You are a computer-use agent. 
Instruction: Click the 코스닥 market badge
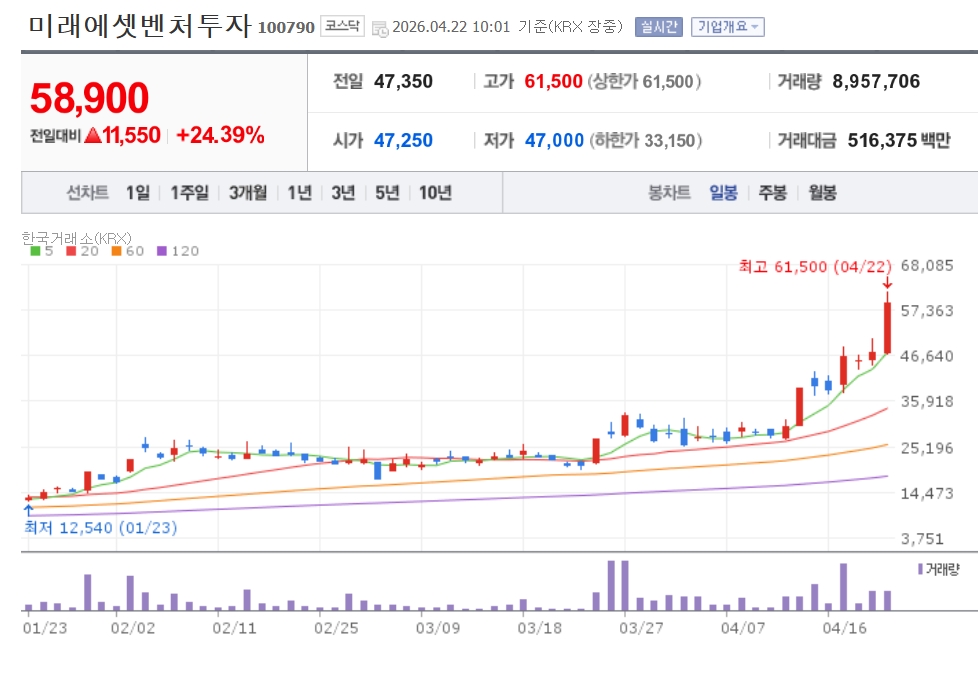(342, 26)
